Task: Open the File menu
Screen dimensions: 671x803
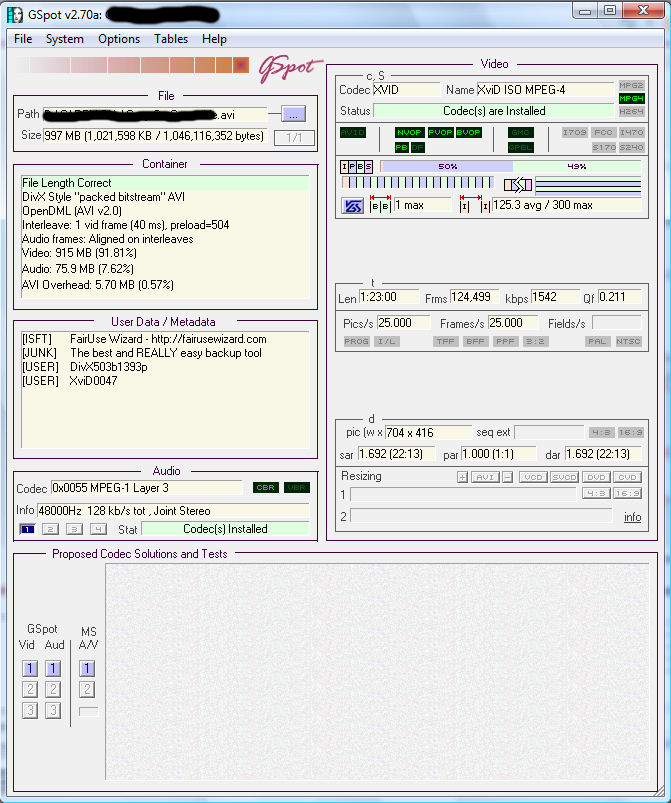Action: 23,39
